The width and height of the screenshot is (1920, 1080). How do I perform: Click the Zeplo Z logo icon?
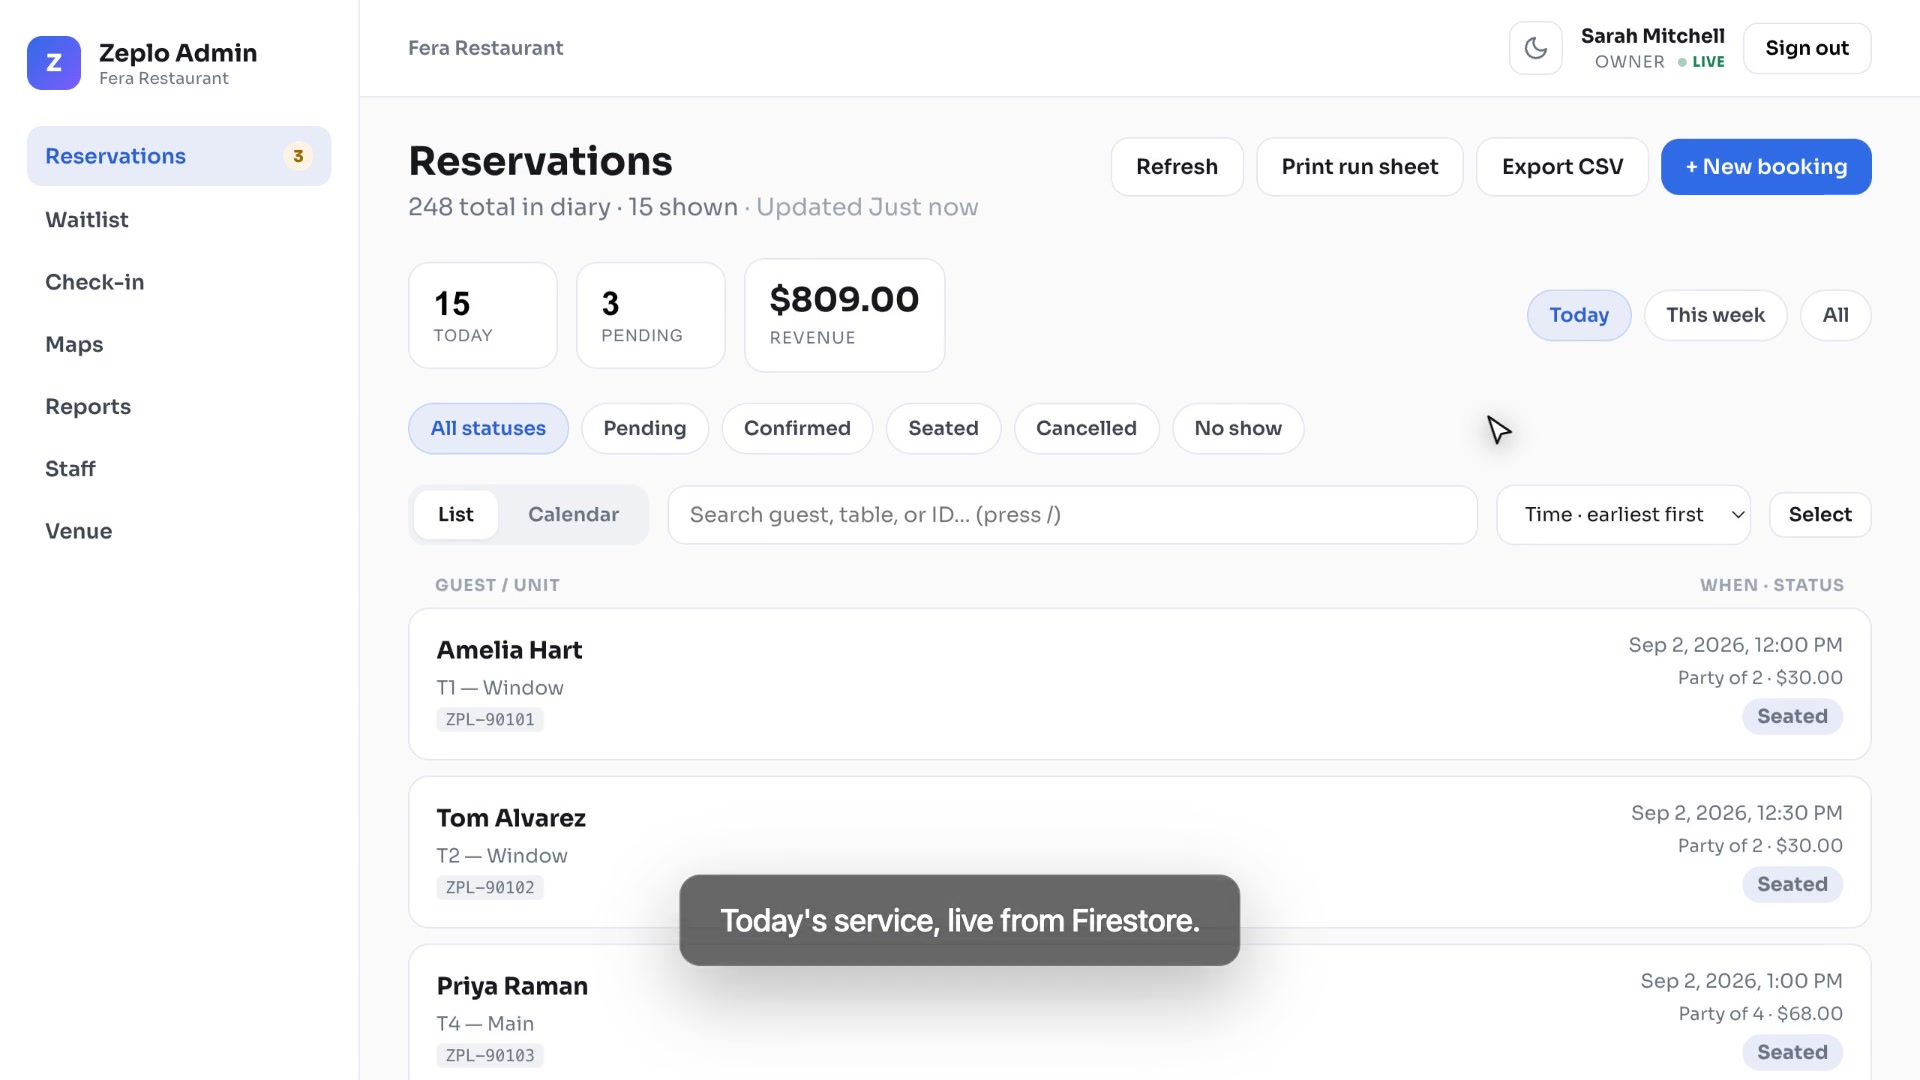coord(54,63)
